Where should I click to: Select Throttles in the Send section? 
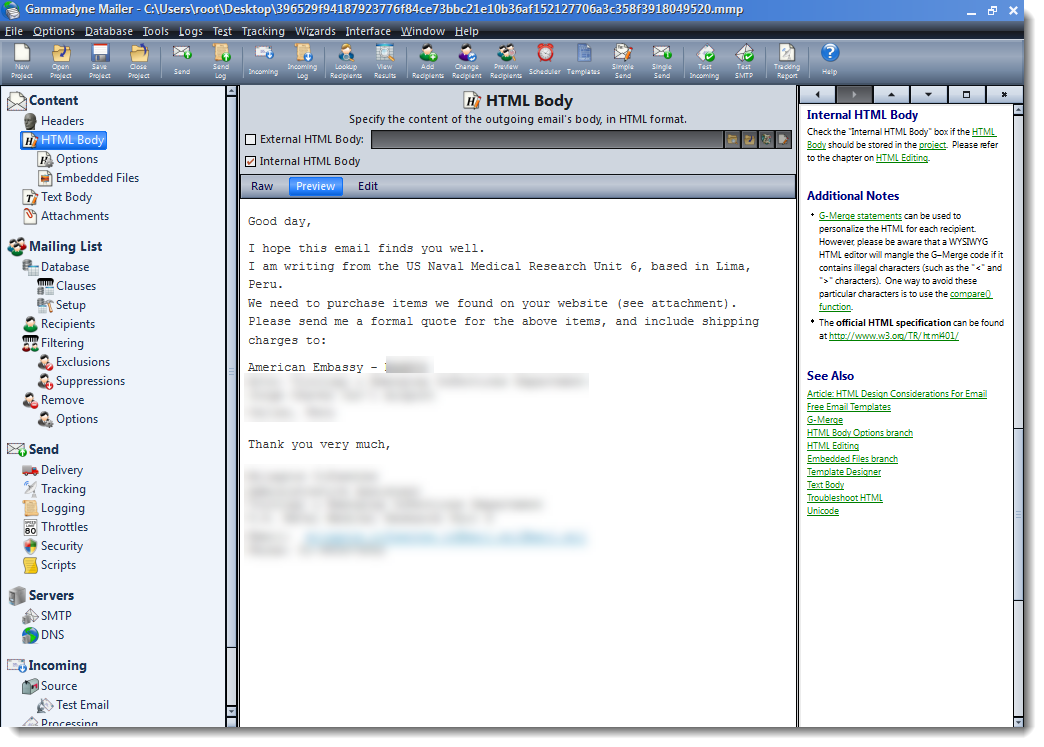[65, 527]
